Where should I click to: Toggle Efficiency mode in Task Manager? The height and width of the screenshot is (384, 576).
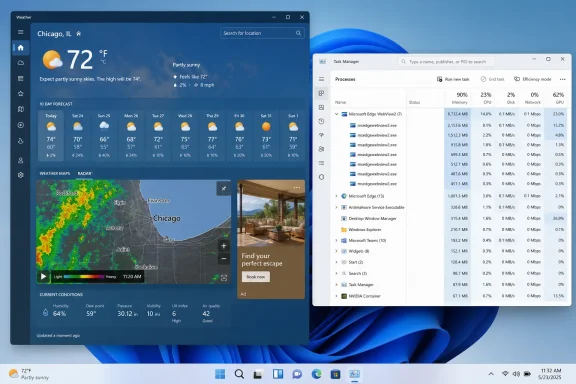tap(533, 79)
